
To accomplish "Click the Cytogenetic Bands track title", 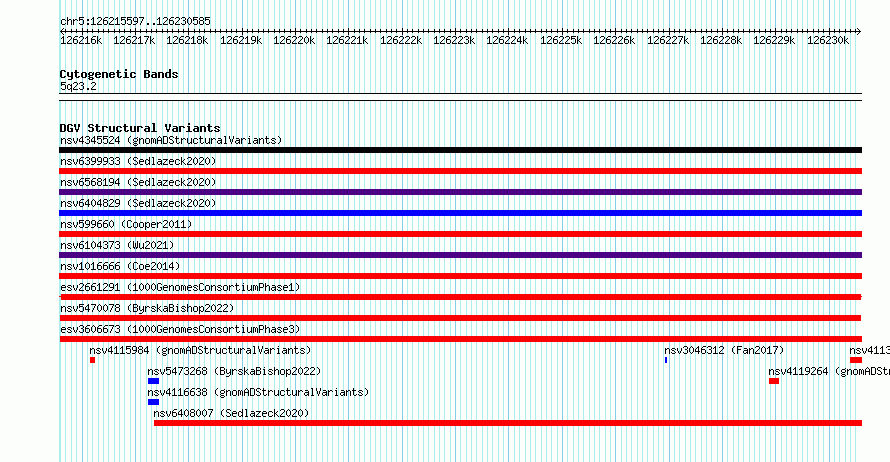I will pyautogui.click(x=119, y=74).
